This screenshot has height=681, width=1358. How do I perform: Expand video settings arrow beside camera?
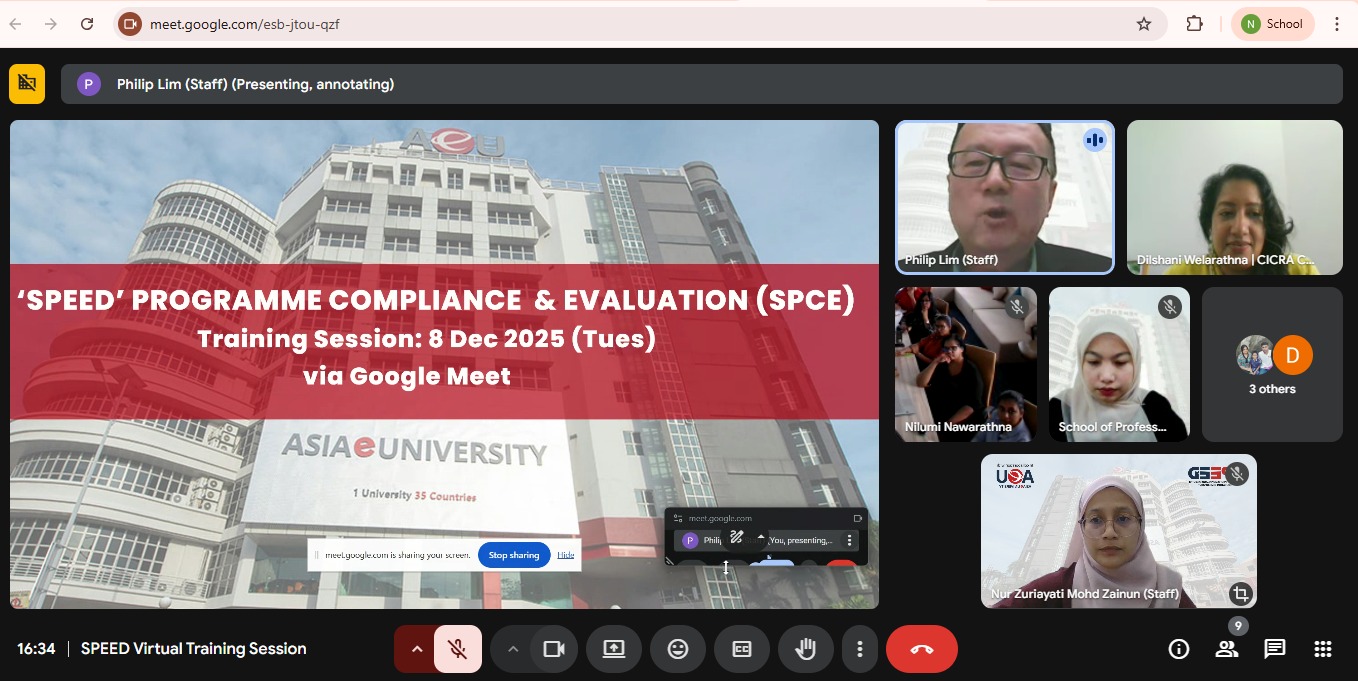coord(513,649)
